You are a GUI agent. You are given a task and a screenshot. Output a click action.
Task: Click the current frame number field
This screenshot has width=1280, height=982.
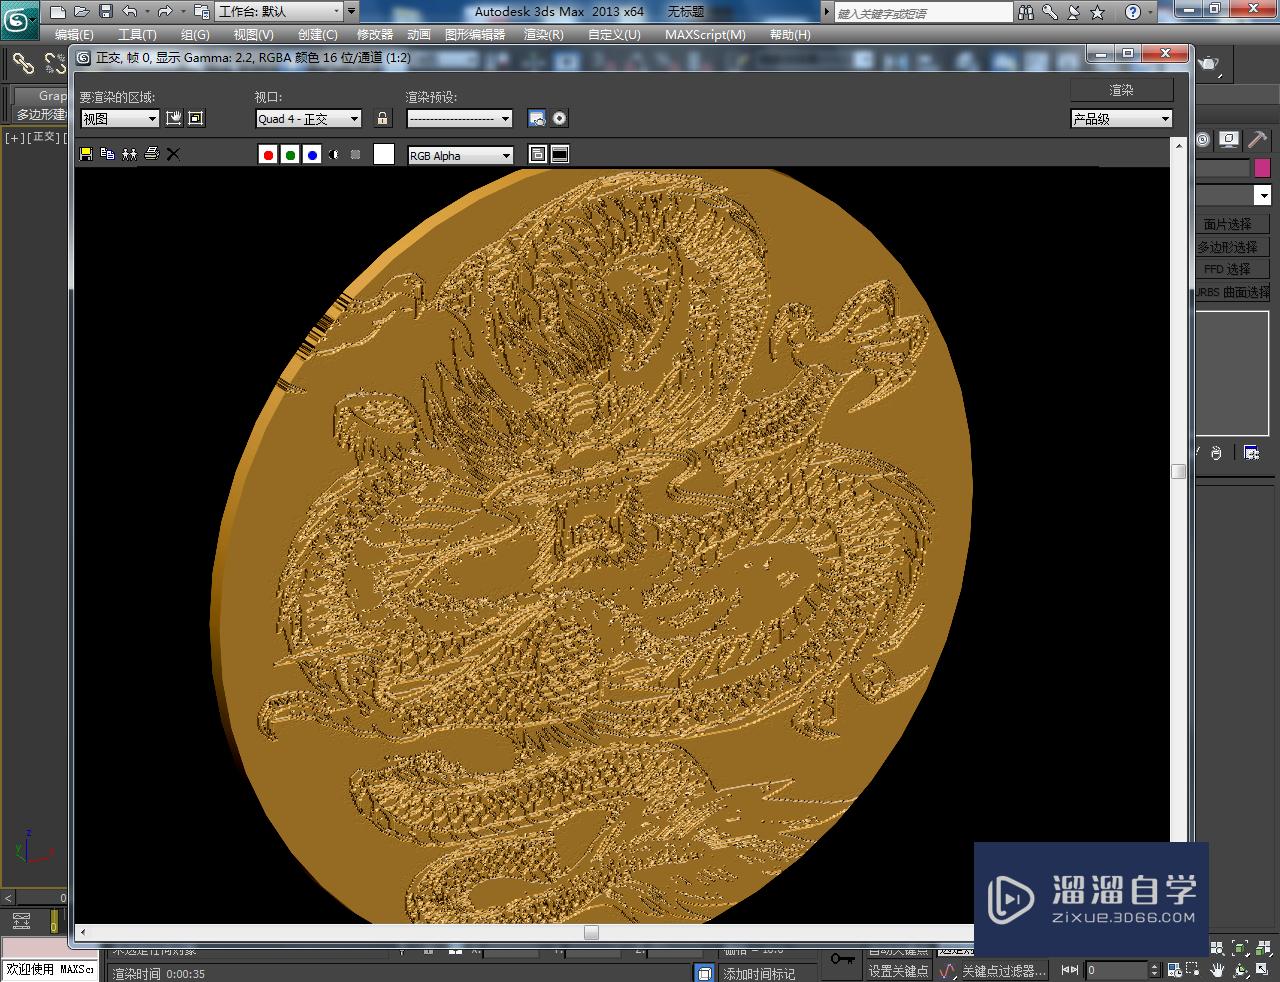click(1116, 970)
